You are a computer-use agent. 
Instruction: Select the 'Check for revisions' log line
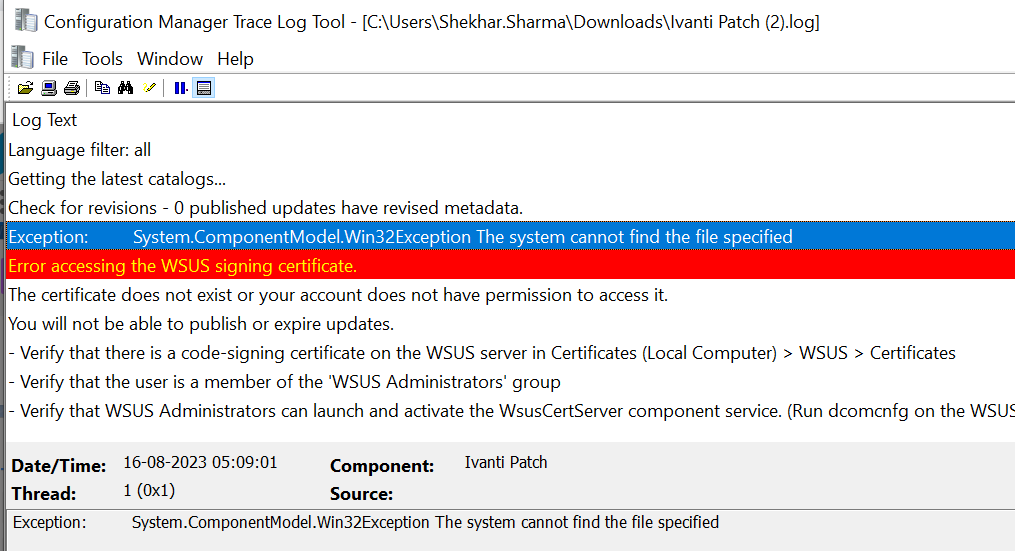click(265, 208)
